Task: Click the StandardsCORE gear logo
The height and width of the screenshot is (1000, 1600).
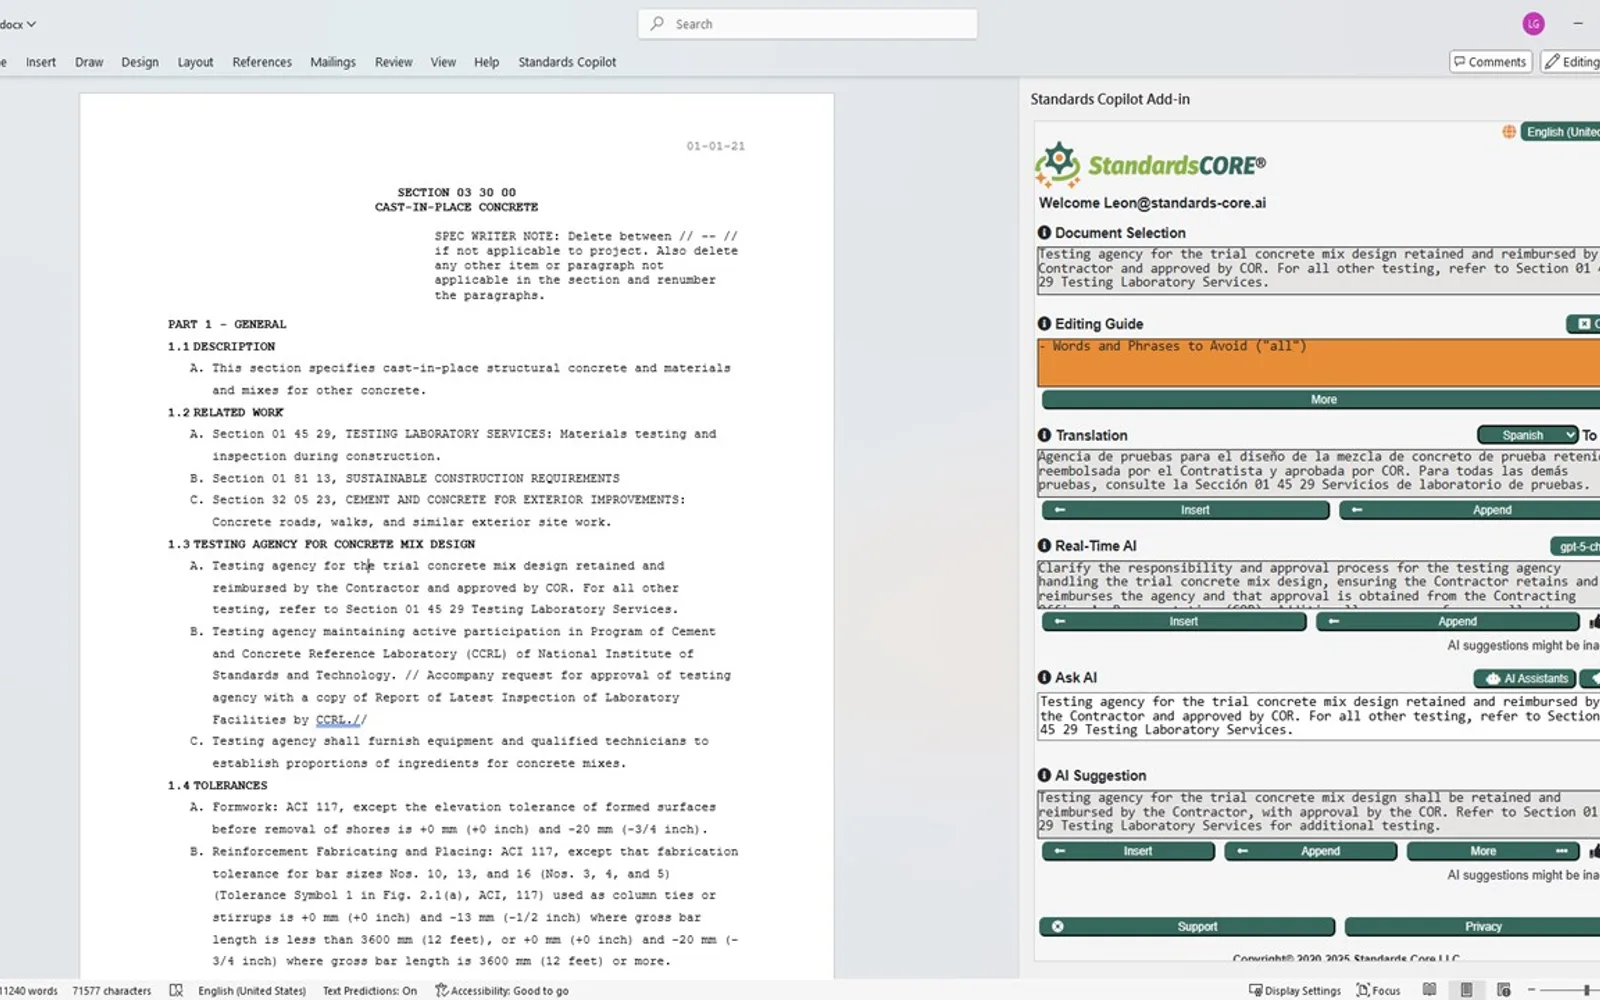Action: 1058,165
